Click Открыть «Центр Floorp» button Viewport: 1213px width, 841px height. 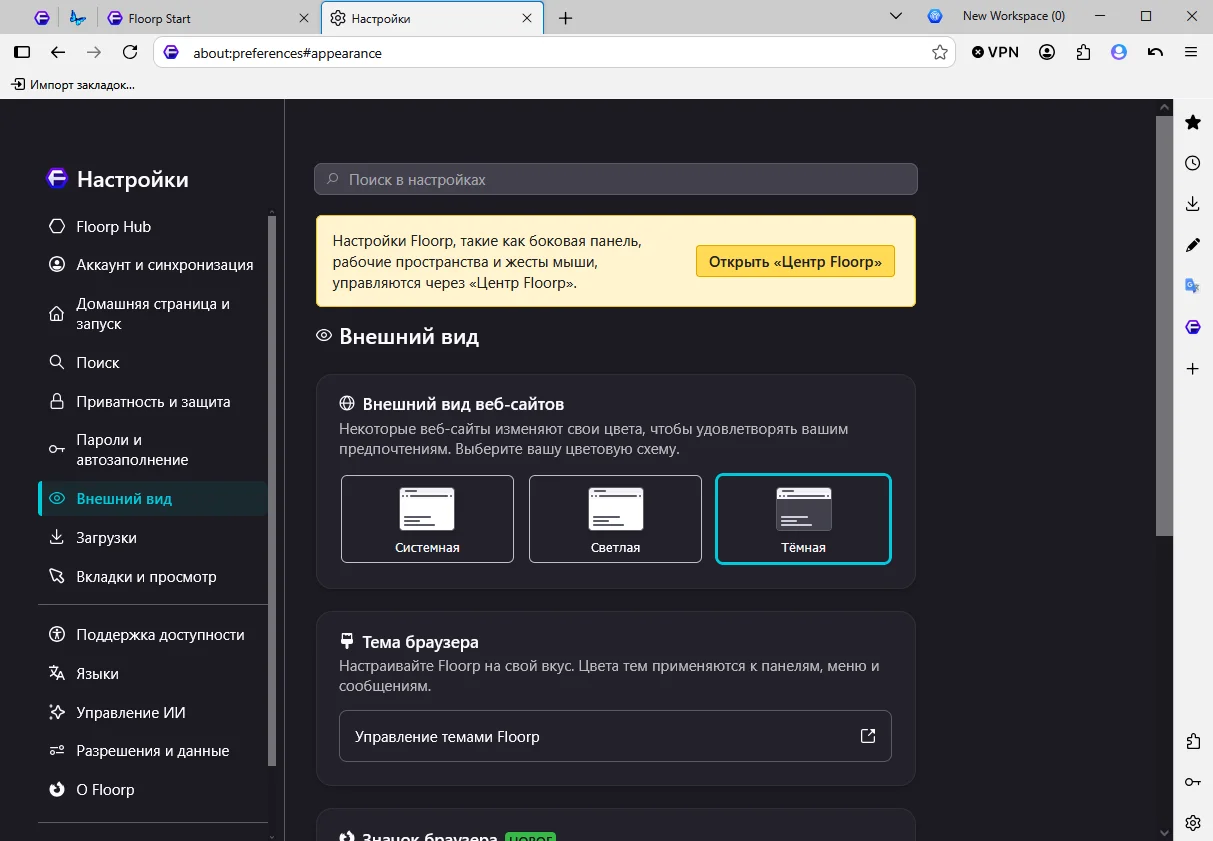click(795, 262)
